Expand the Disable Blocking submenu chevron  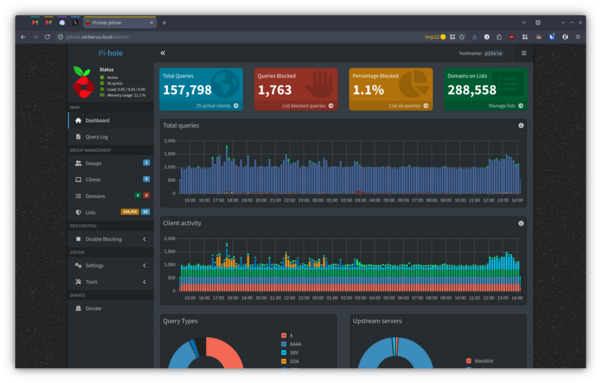[x=145, y=239]
